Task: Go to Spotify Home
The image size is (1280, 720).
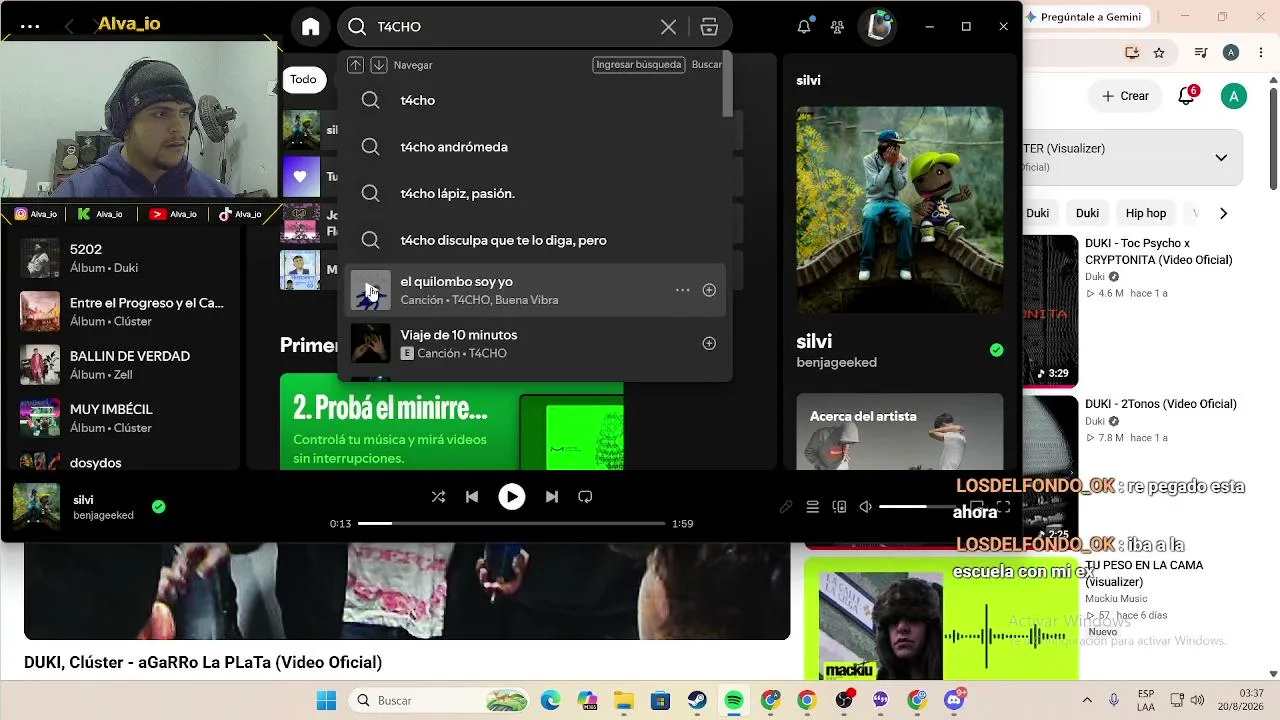Action: (311, 27)
